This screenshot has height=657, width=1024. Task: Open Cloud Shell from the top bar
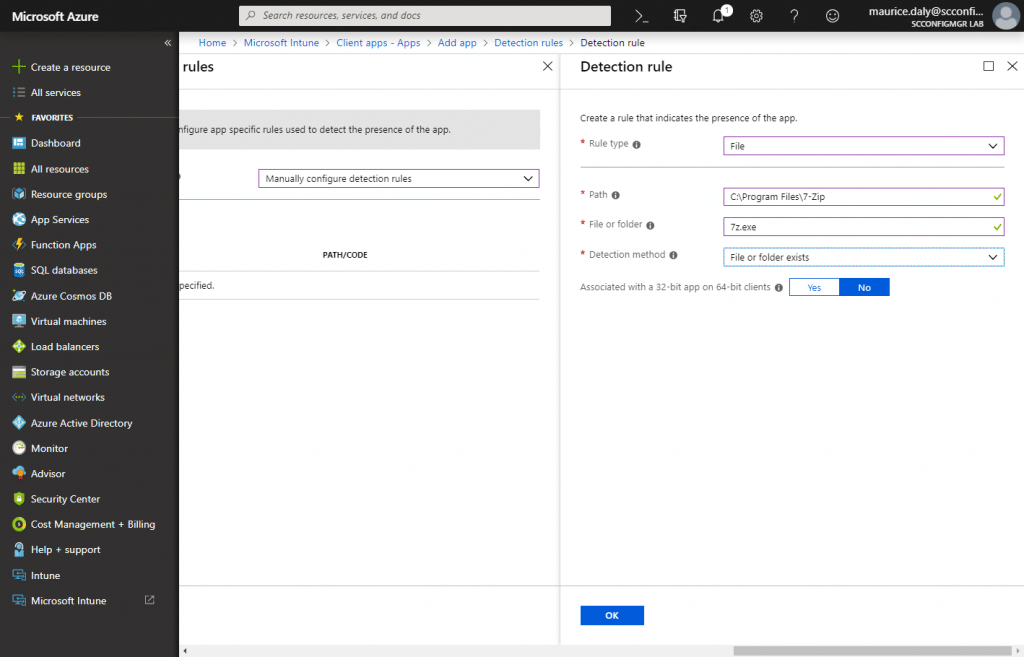(x=643, y=16)
